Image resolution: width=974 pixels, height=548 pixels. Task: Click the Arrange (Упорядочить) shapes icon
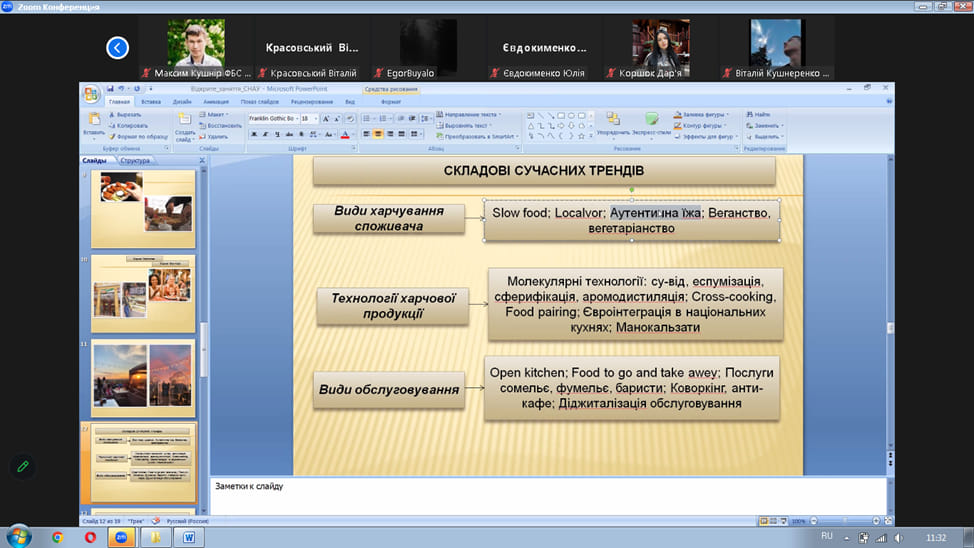click(613, 124)
